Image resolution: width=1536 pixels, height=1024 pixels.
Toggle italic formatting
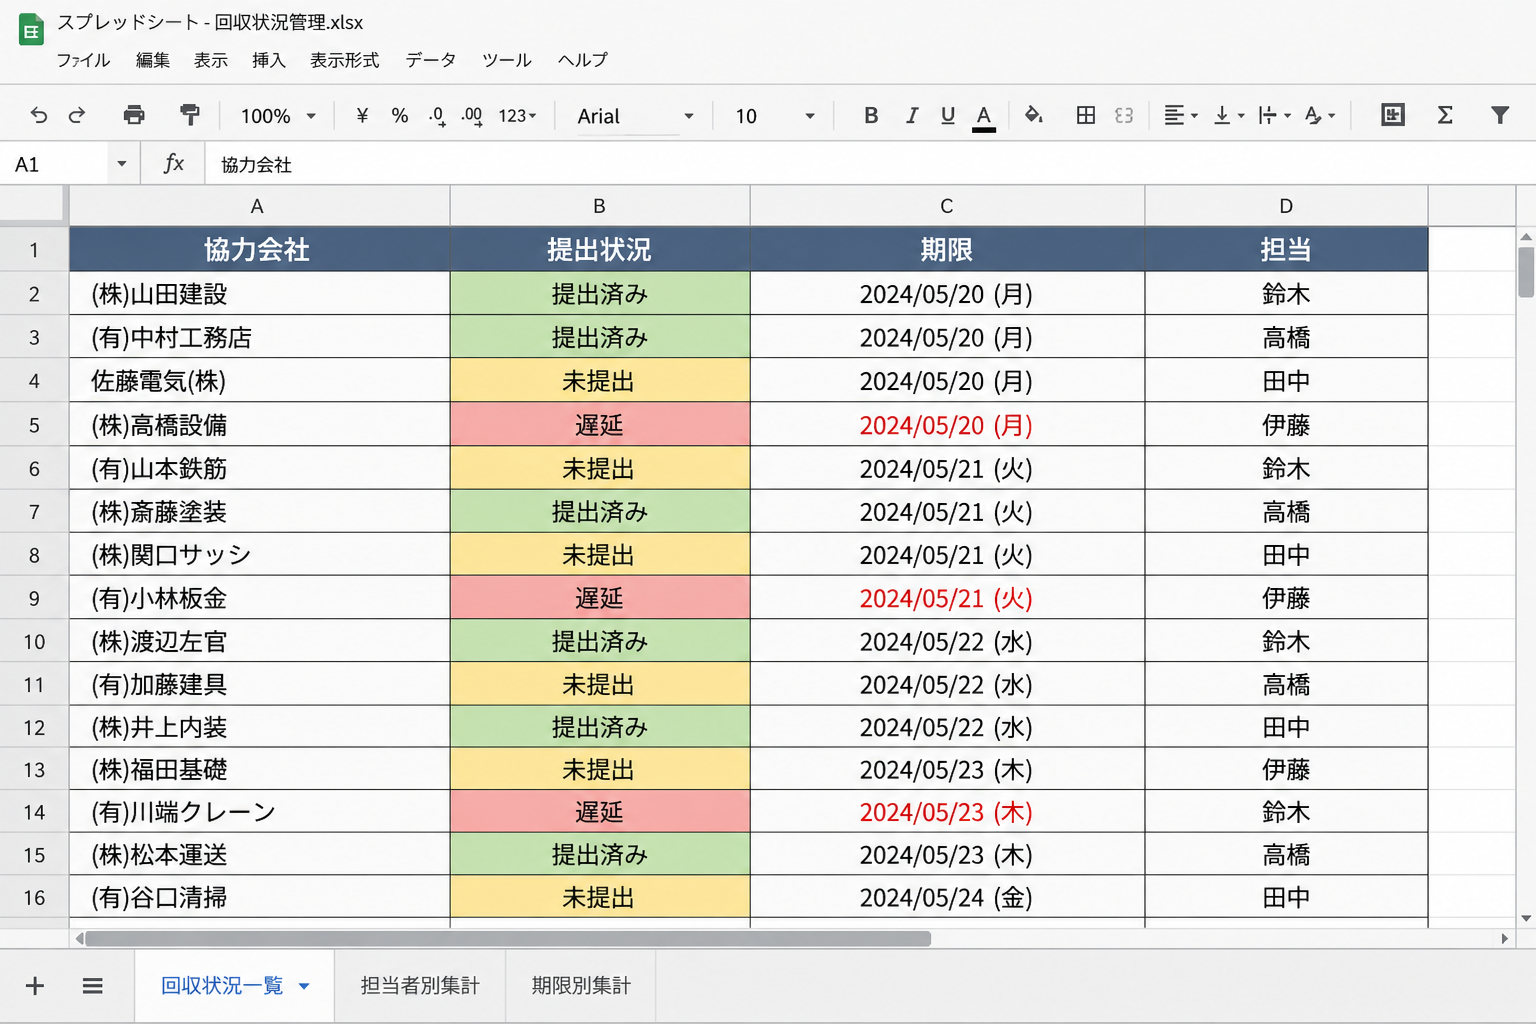coord(911,116)
